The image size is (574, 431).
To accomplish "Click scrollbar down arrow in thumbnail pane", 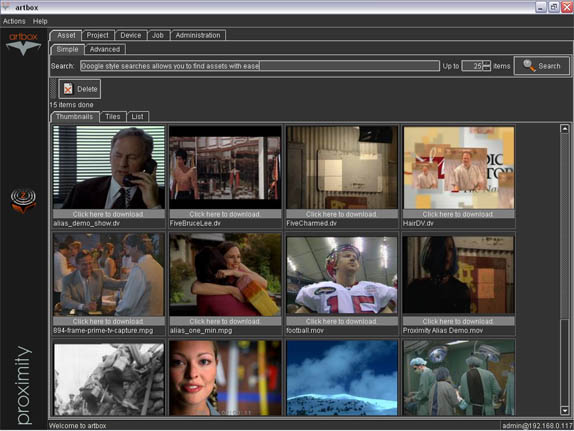I will 564,410.
